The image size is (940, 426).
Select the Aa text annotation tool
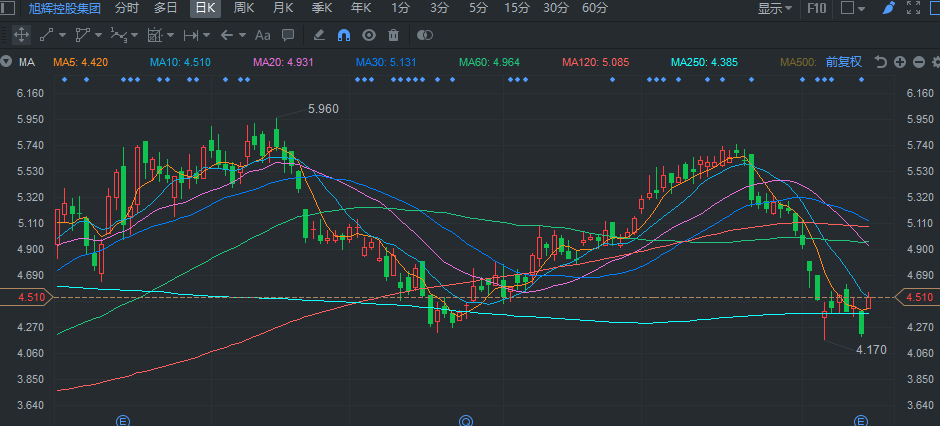click(x=263, y=35)
